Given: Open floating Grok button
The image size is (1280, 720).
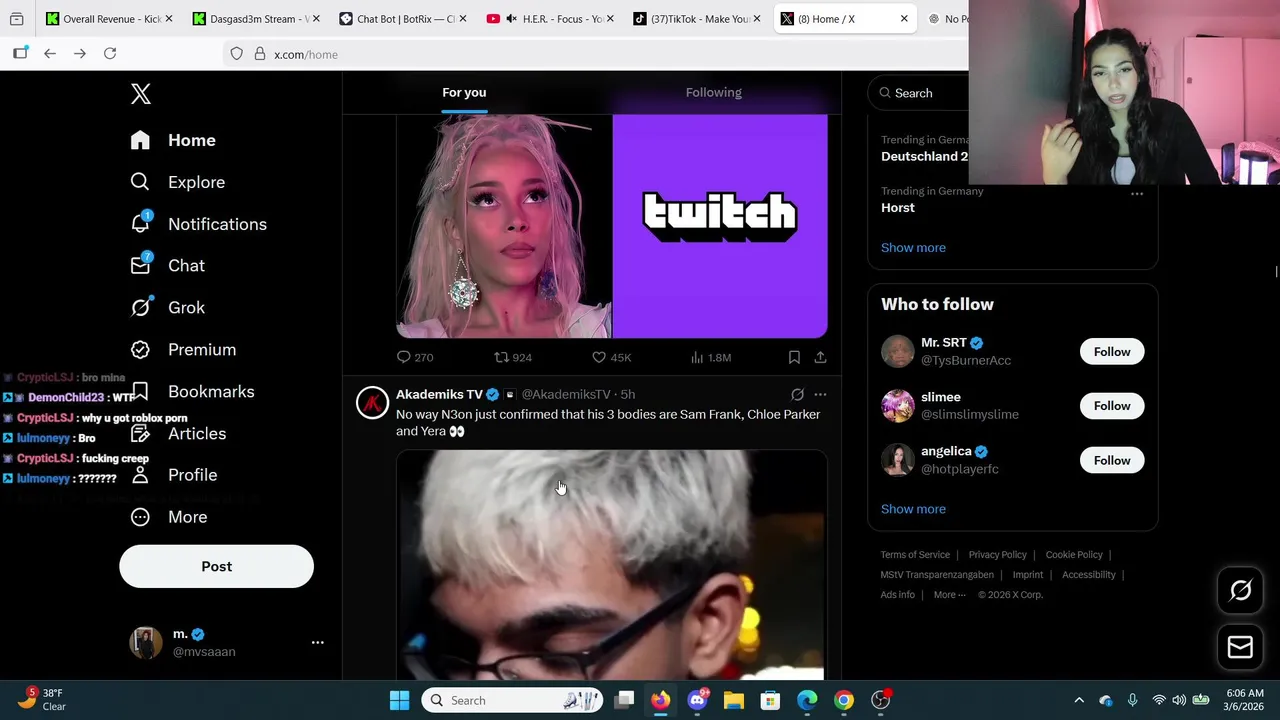Looking at the screenshot, I should pos(1240,591).
